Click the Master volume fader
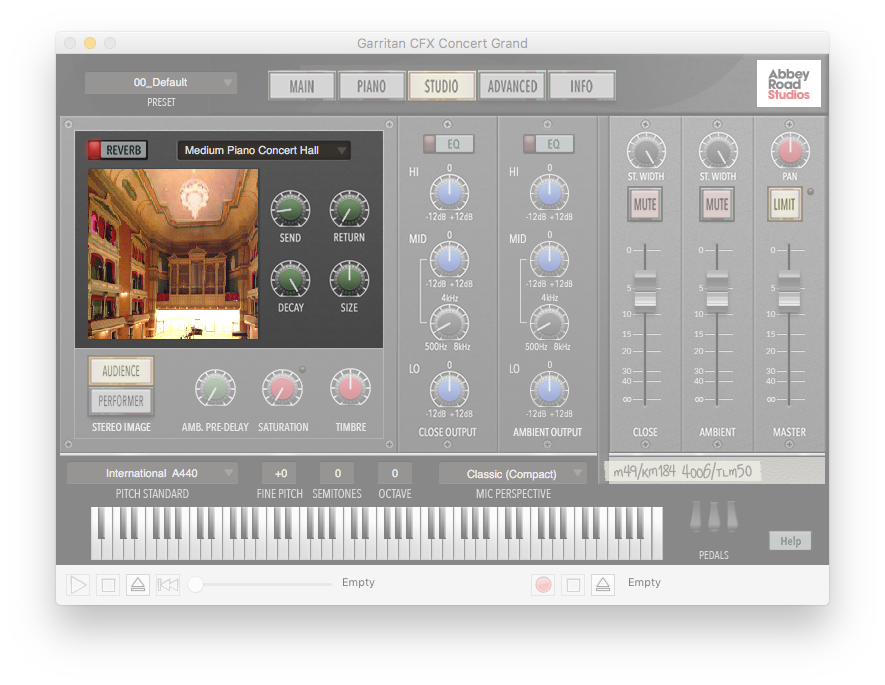Image resolution: width=885 pixels, height=685 pixels. pyautogui.click(x=789, y=289)
